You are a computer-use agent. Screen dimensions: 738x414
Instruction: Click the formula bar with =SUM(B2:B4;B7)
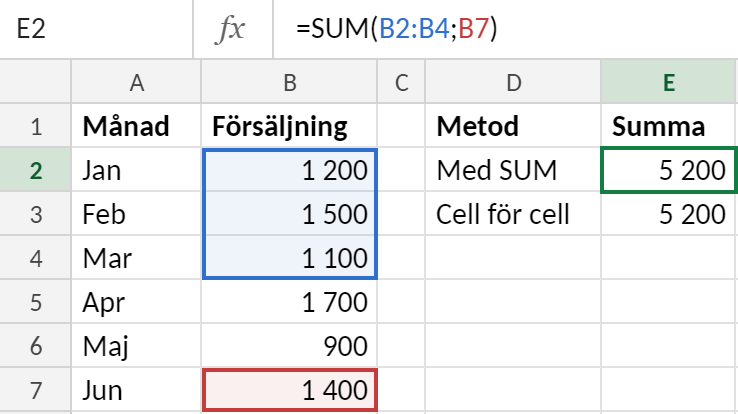pyautogui.click(x=505, y=29)
